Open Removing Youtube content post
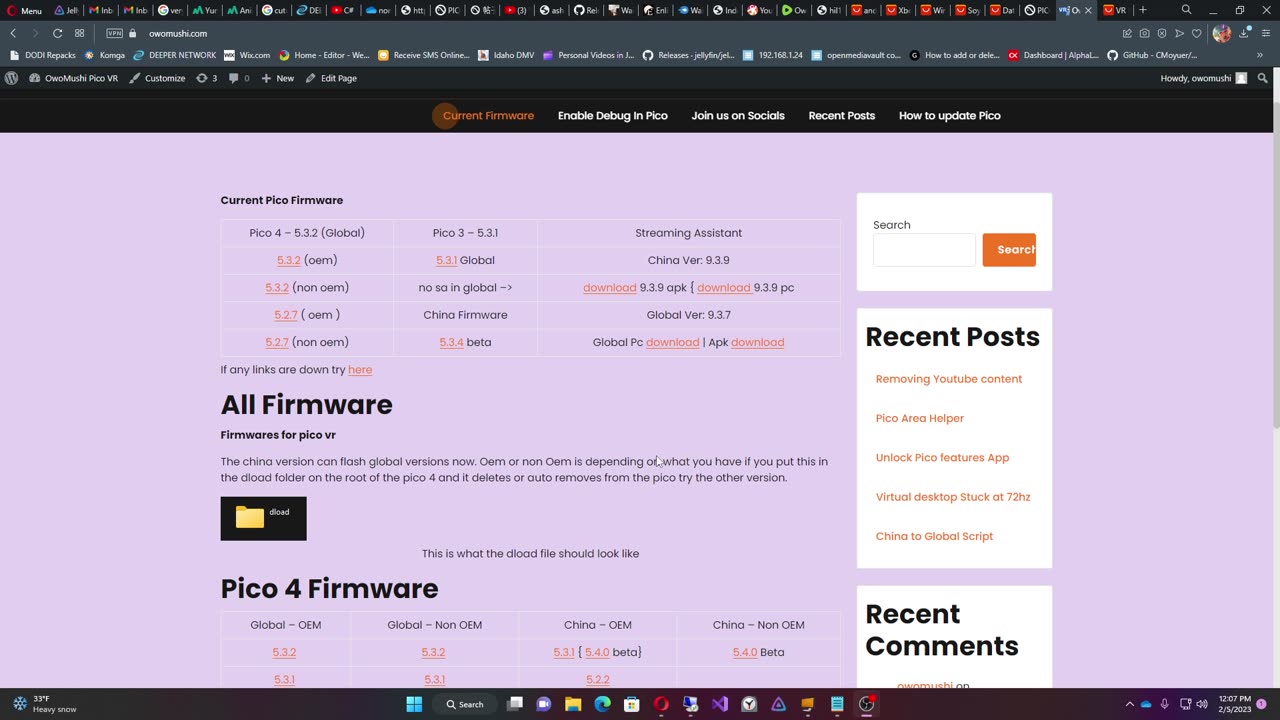This screenshot has width=1280, height=720. pos(949,379)
